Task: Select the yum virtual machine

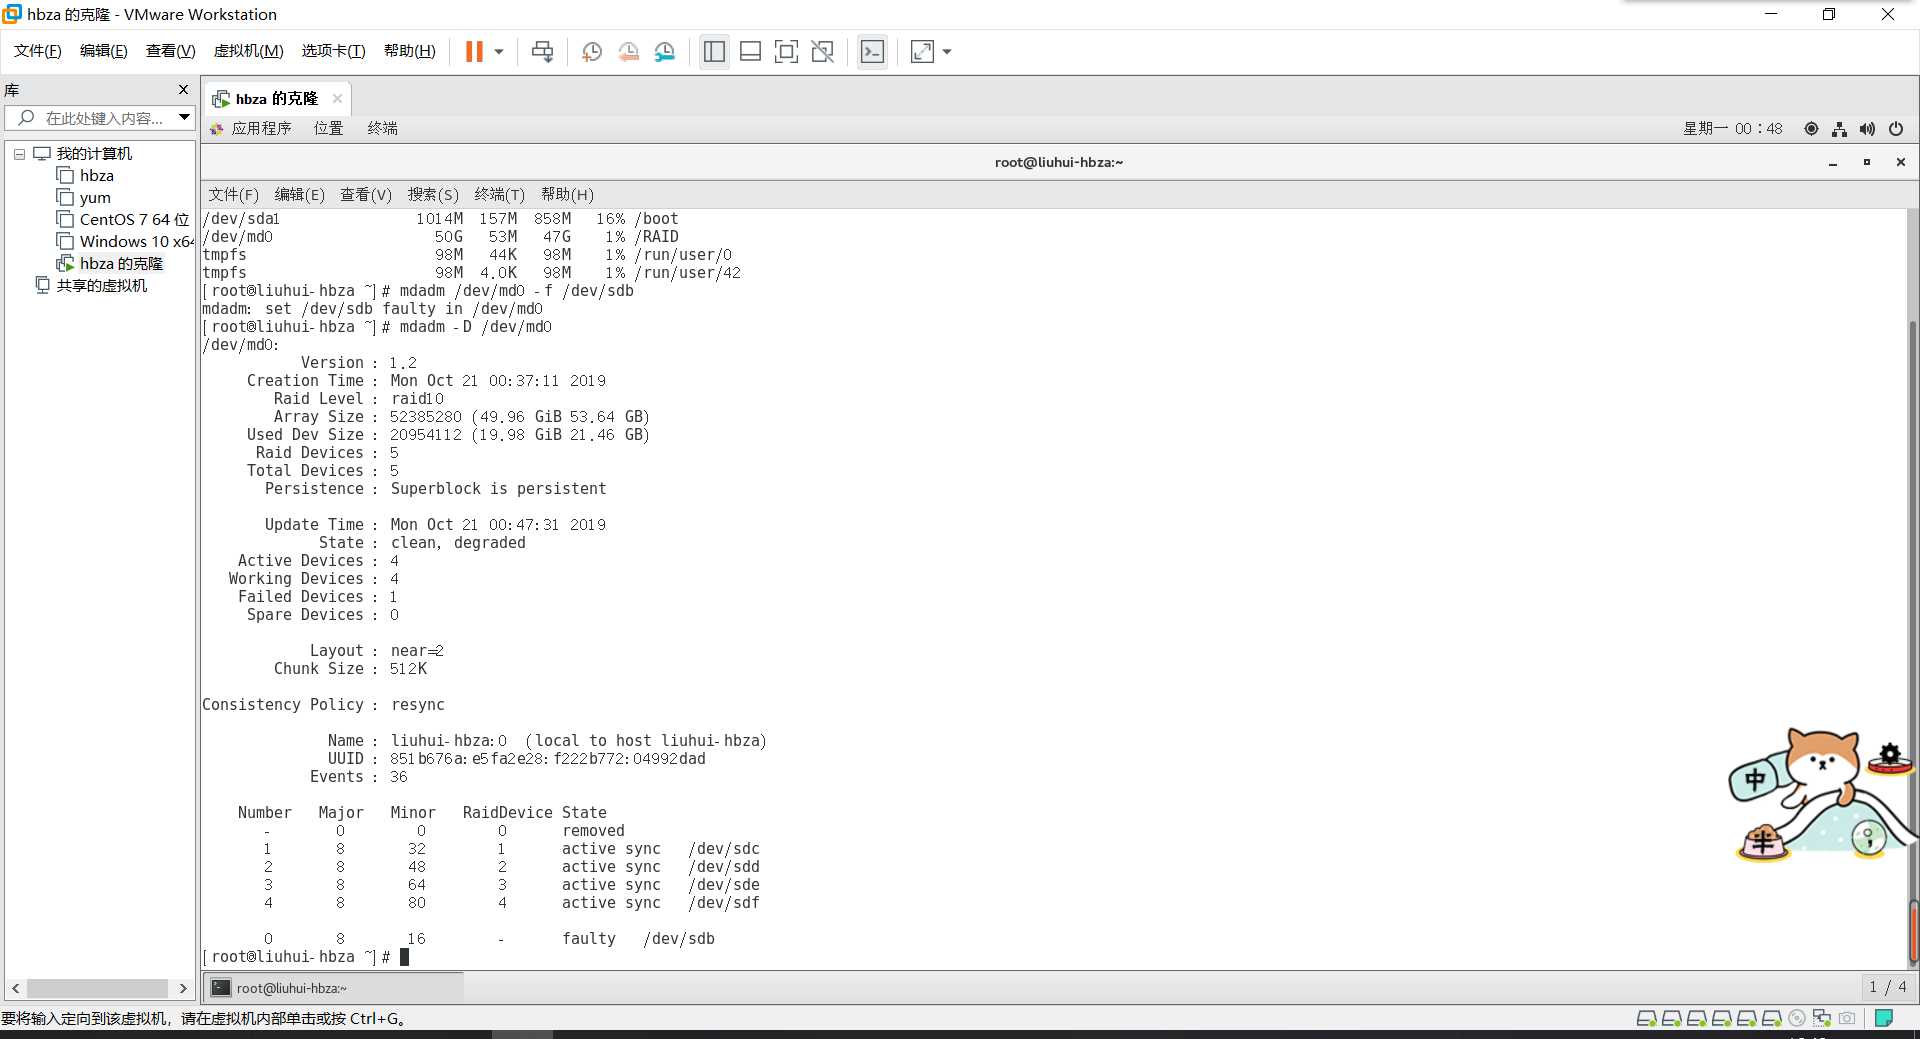Action: pyautogui.click(x=84, y=198)
